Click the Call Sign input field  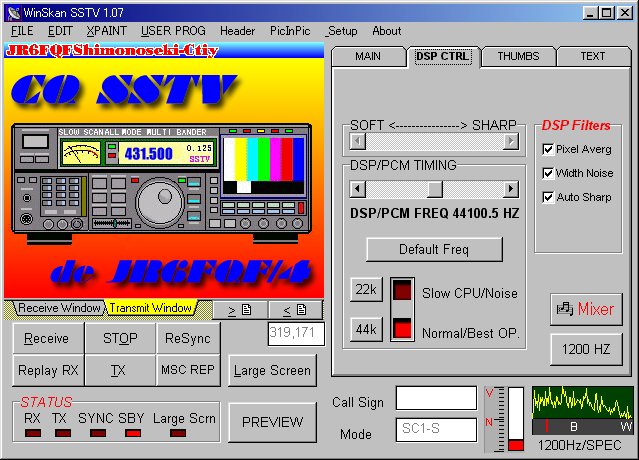pos(436,398)
